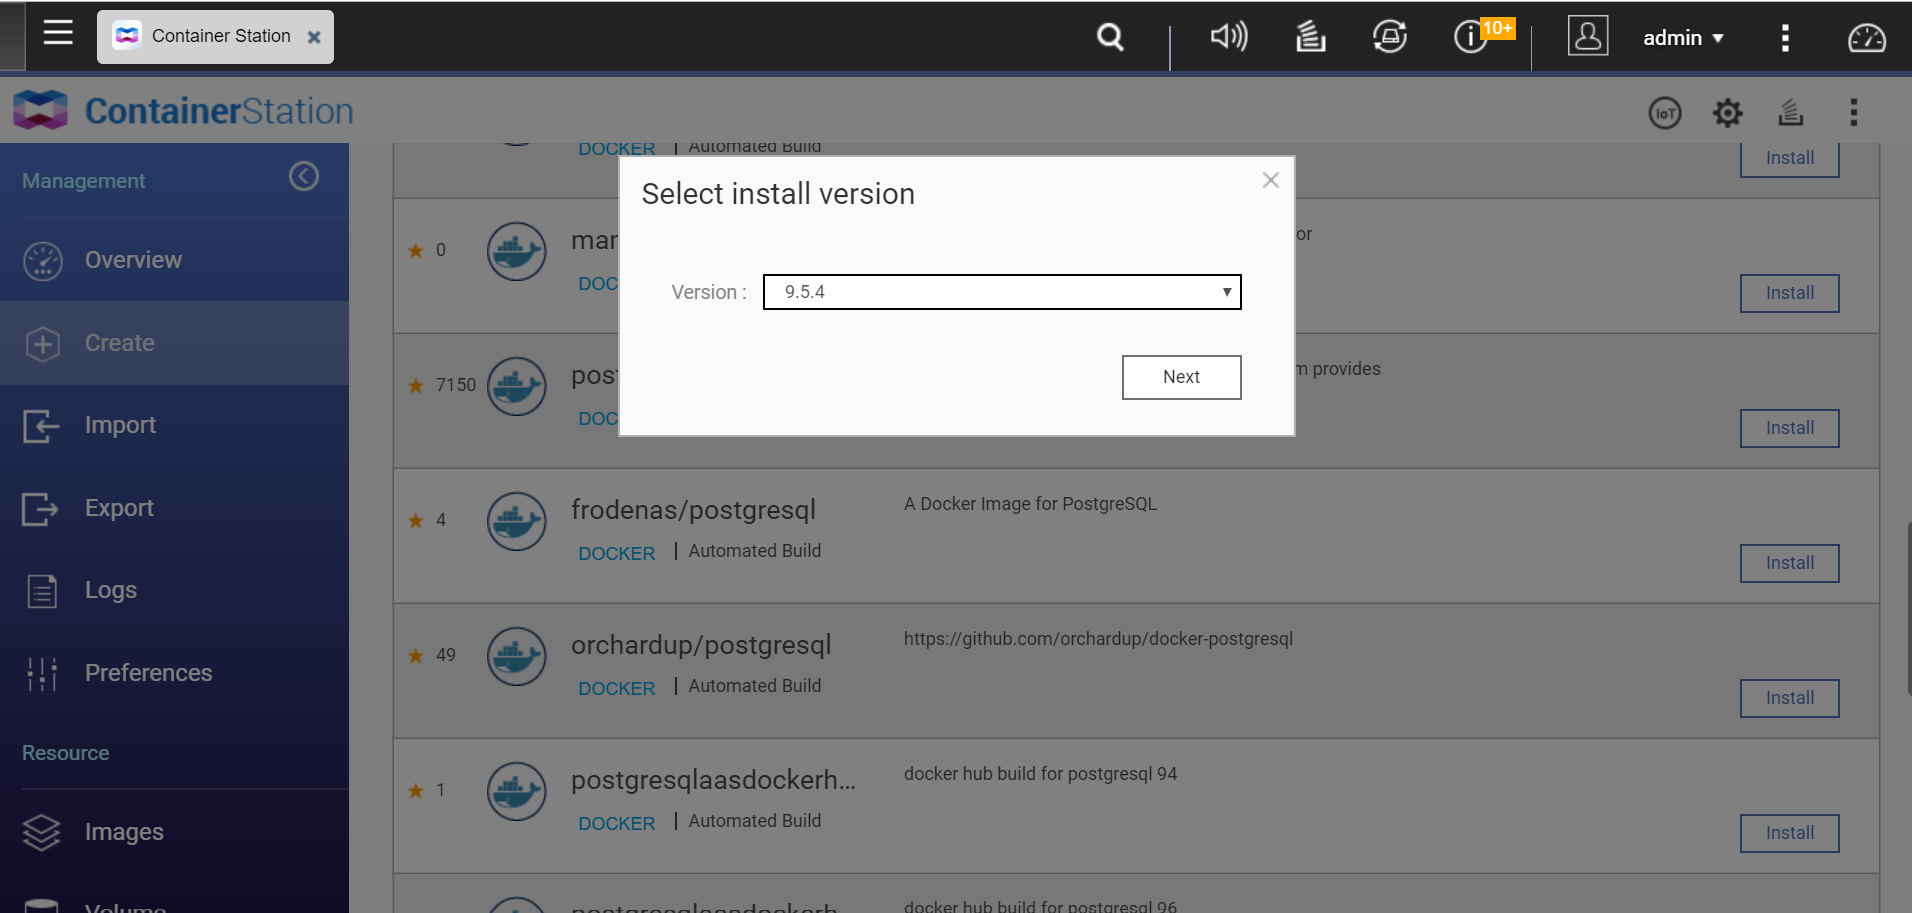Click the orchardup/postgresql image name
The width and height of the screenshot is (1912, 913).
tap(701, 645)
